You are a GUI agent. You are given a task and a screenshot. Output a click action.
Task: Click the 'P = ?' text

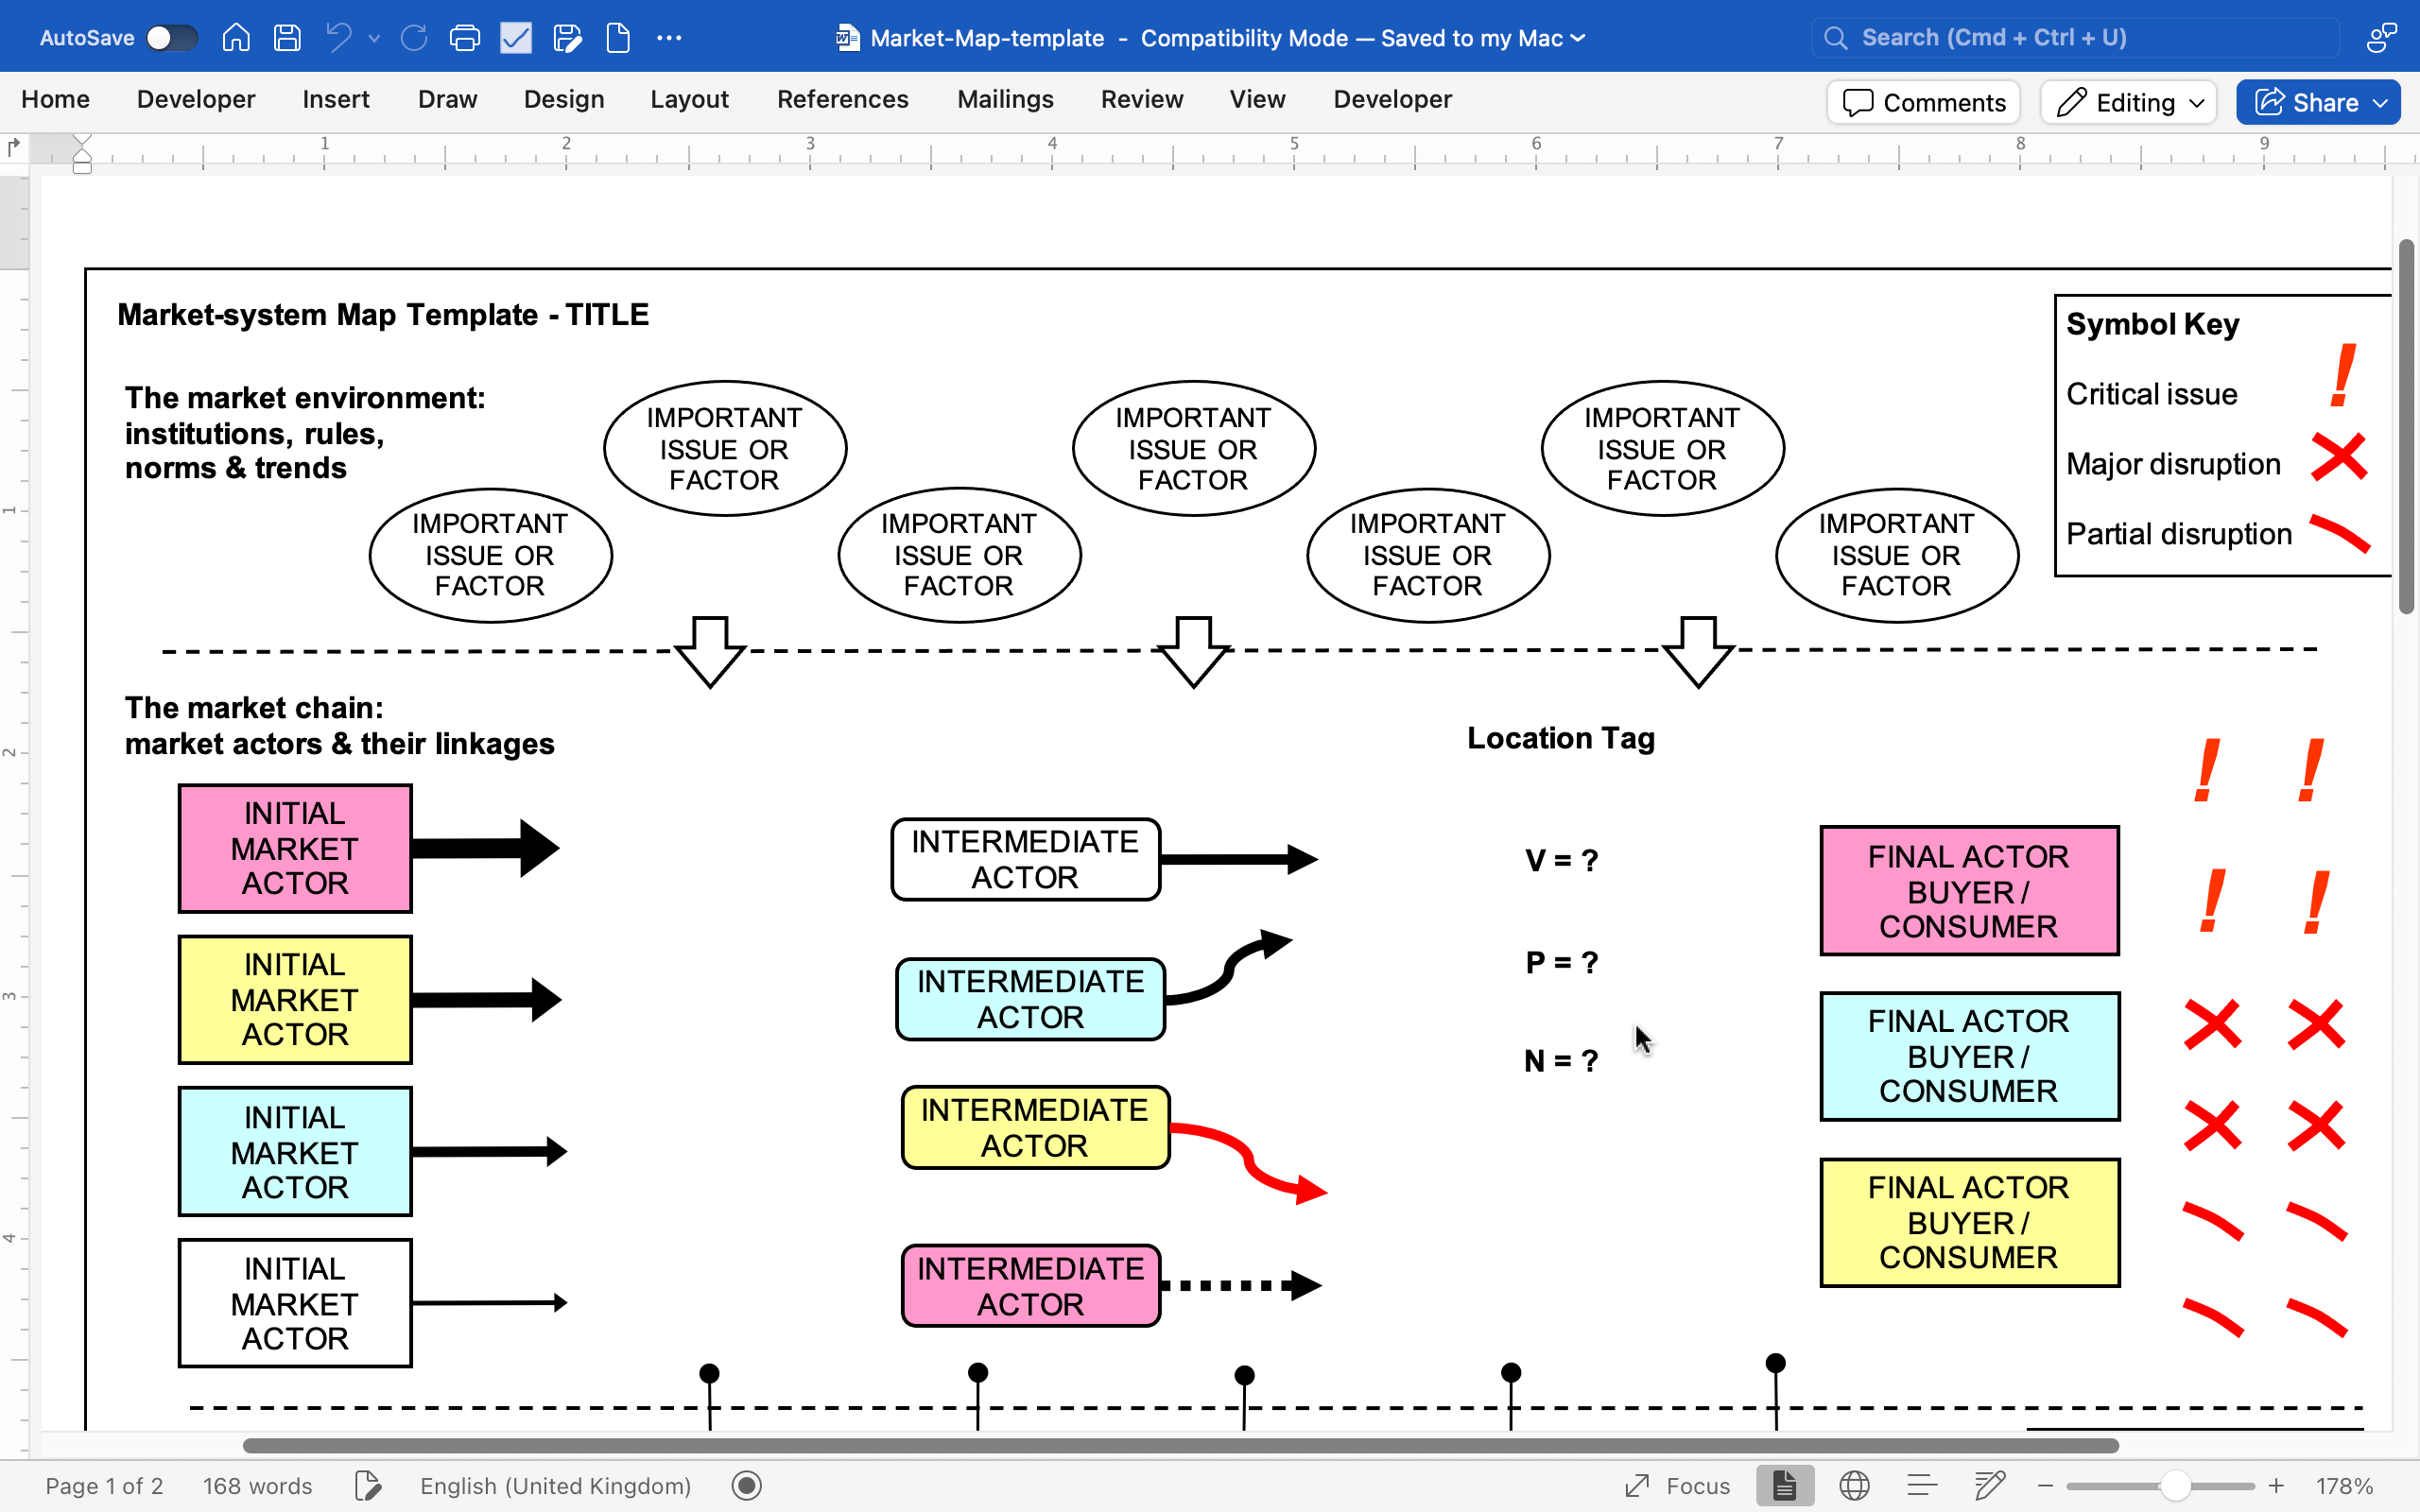(x=1561, y=962)
